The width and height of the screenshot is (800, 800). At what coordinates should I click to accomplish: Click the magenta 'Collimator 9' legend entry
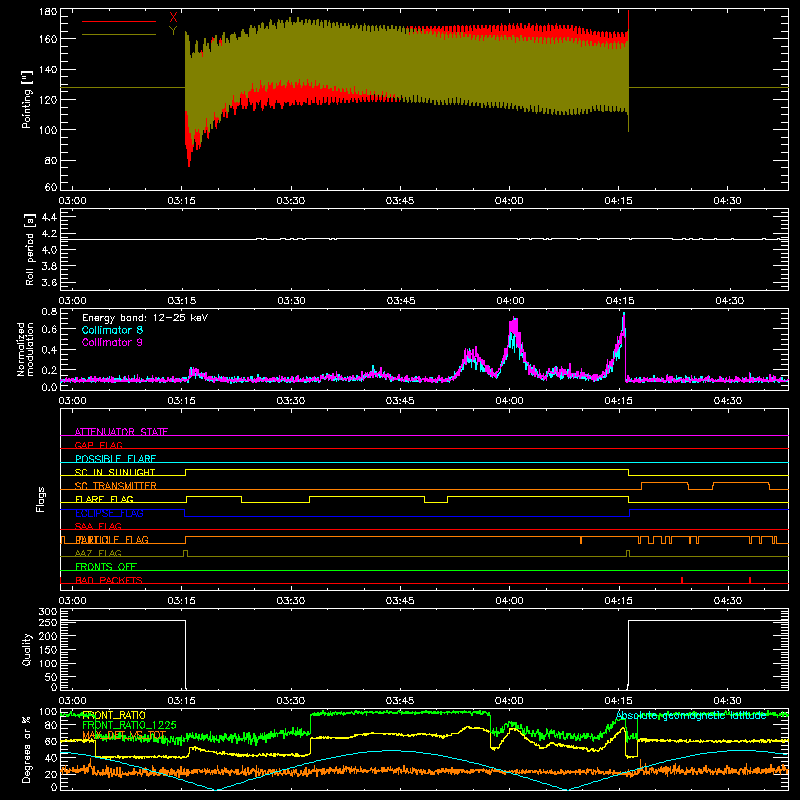pyautogui.click(x=112, y=342)
